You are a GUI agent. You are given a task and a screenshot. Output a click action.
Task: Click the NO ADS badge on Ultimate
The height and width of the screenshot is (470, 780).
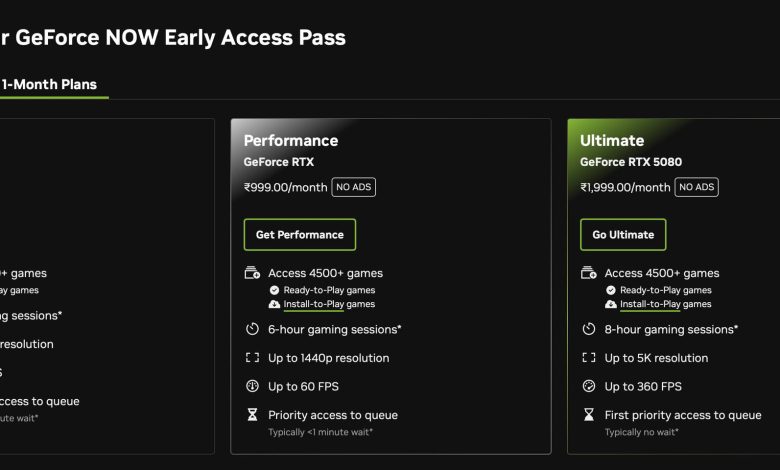coord(696,187)
